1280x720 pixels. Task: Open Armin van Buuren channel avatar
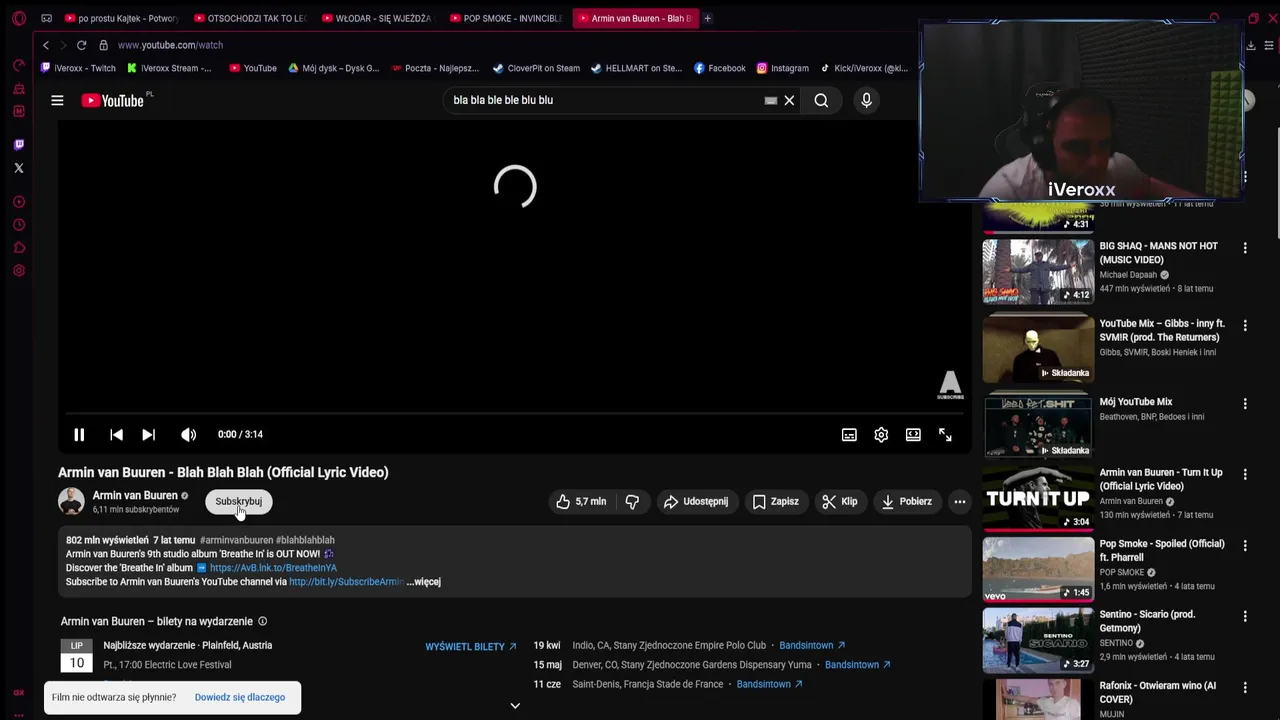(71, 501)
